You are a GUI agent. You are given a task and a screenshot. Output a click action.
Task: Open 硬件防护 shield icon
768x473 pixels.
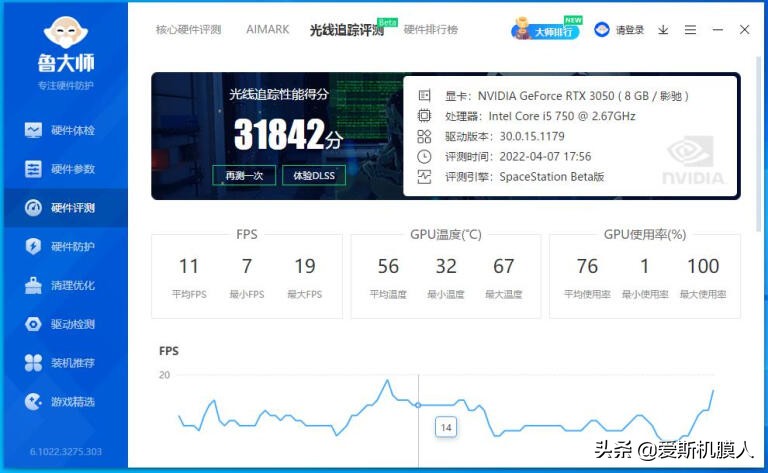point(33,246)
